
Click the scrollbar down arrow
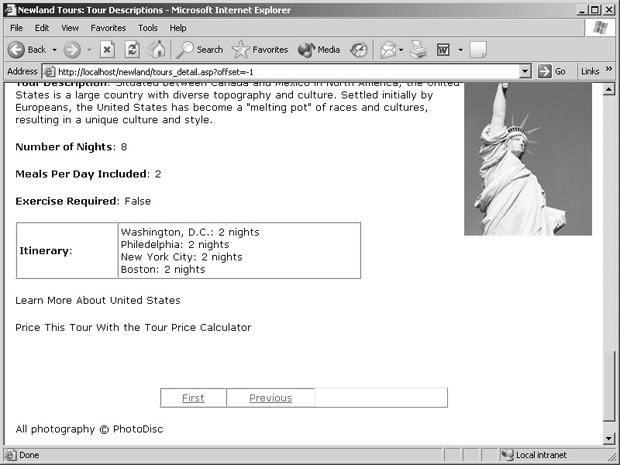pos(609,437)
